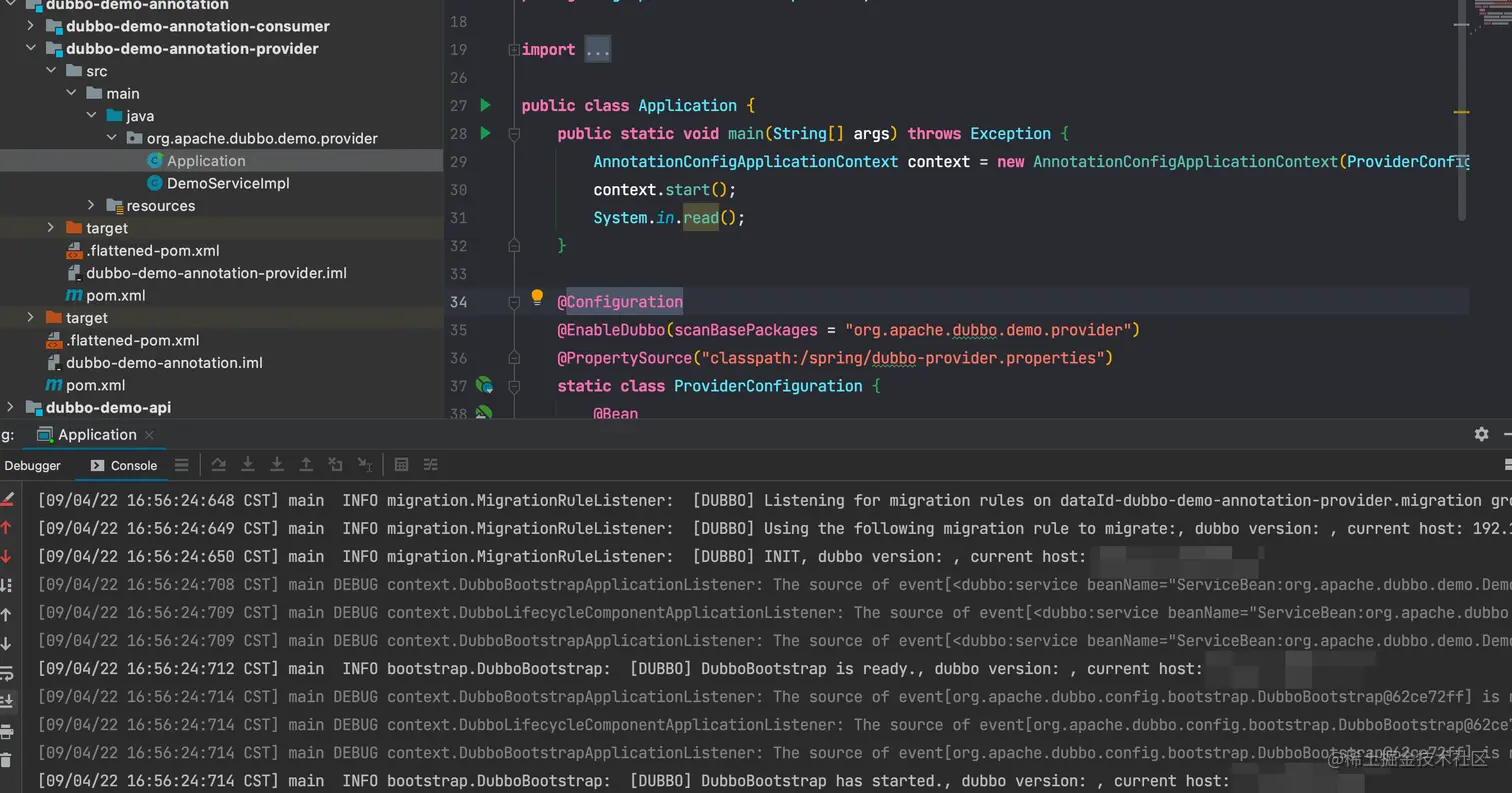Viewport: 1512px width, 793px height.
Task: Click the Step Into debugger icon
Action: [248, 465]
